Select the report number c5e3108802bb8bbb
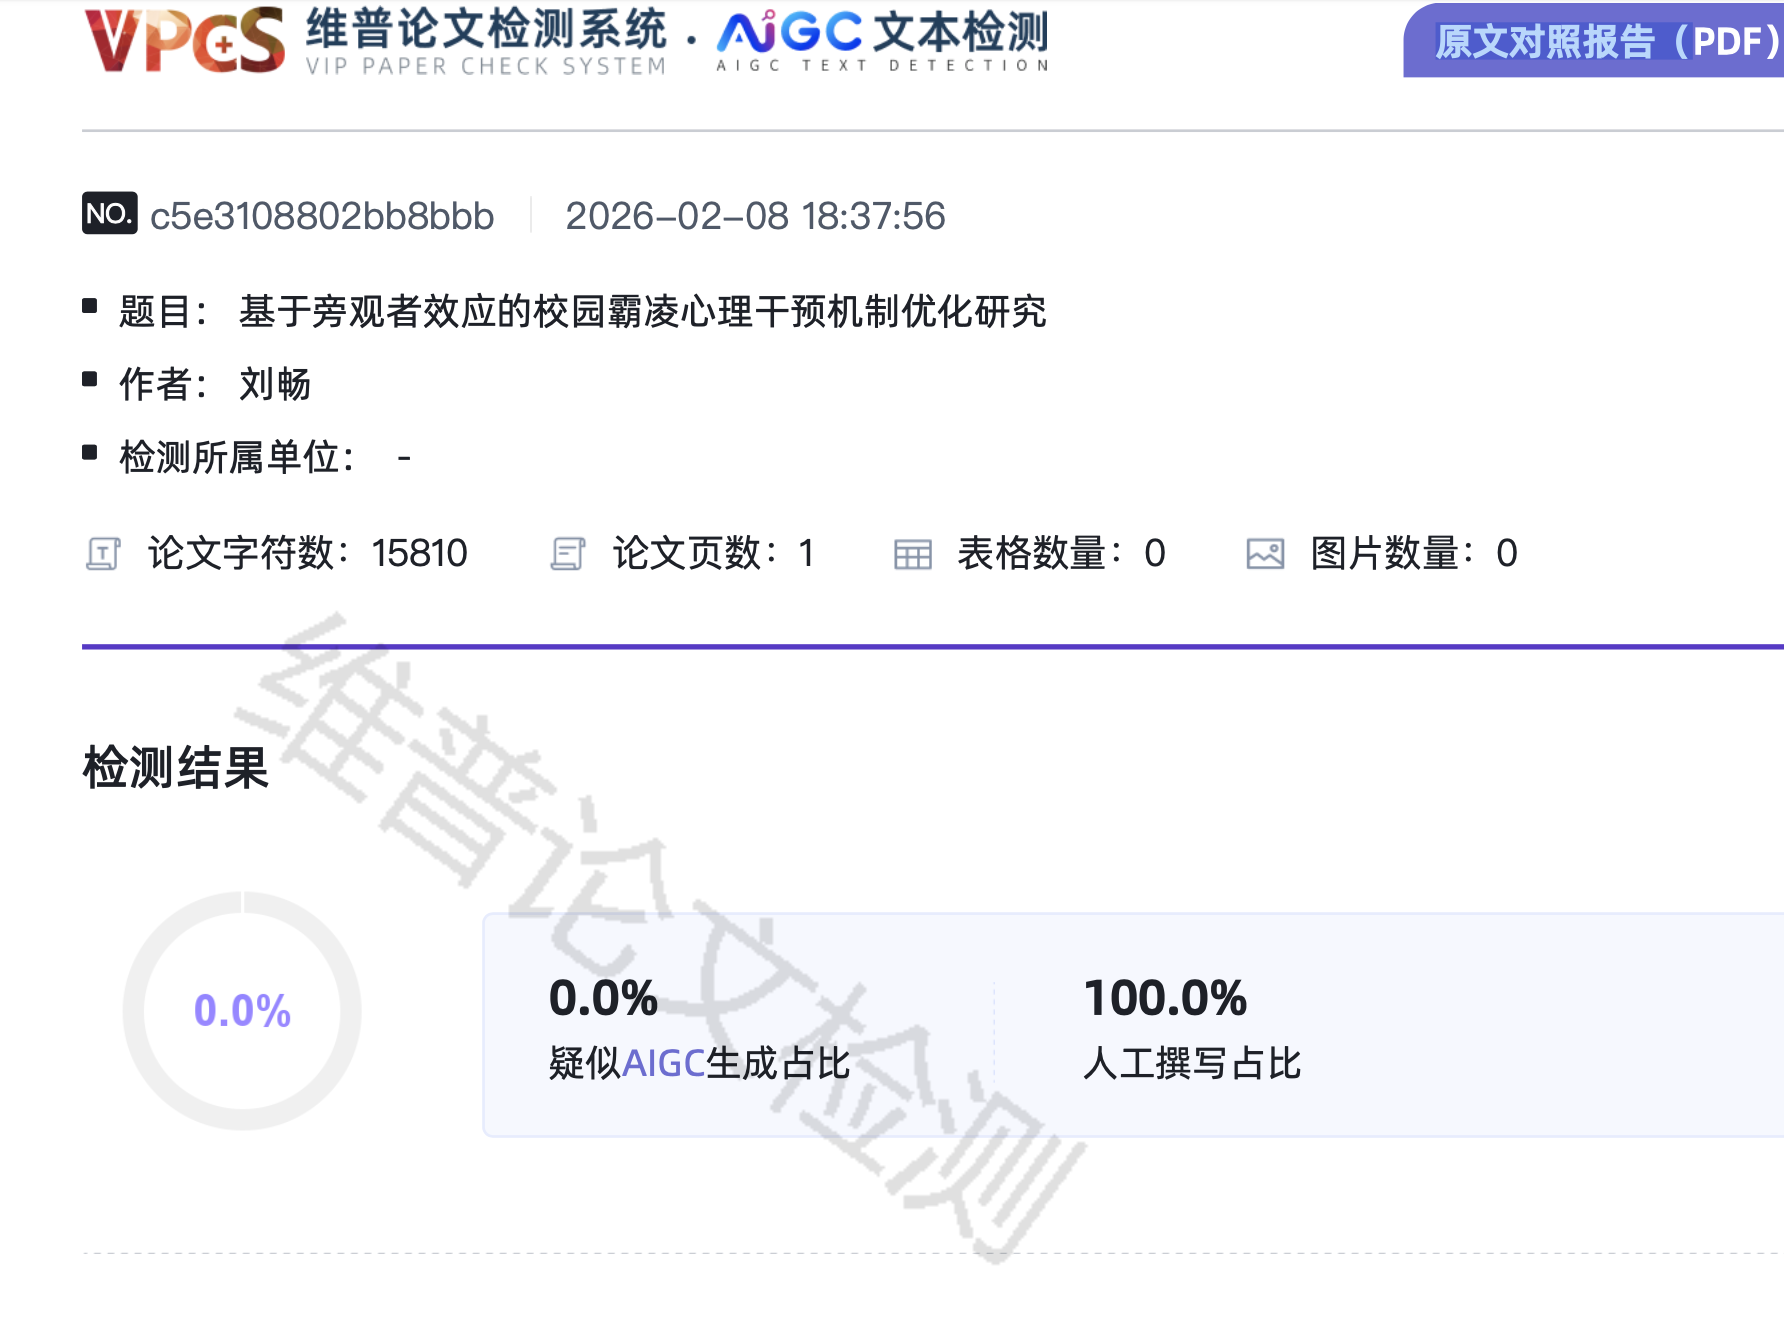Viewport: 1784px width, 1336px height. 321,216
